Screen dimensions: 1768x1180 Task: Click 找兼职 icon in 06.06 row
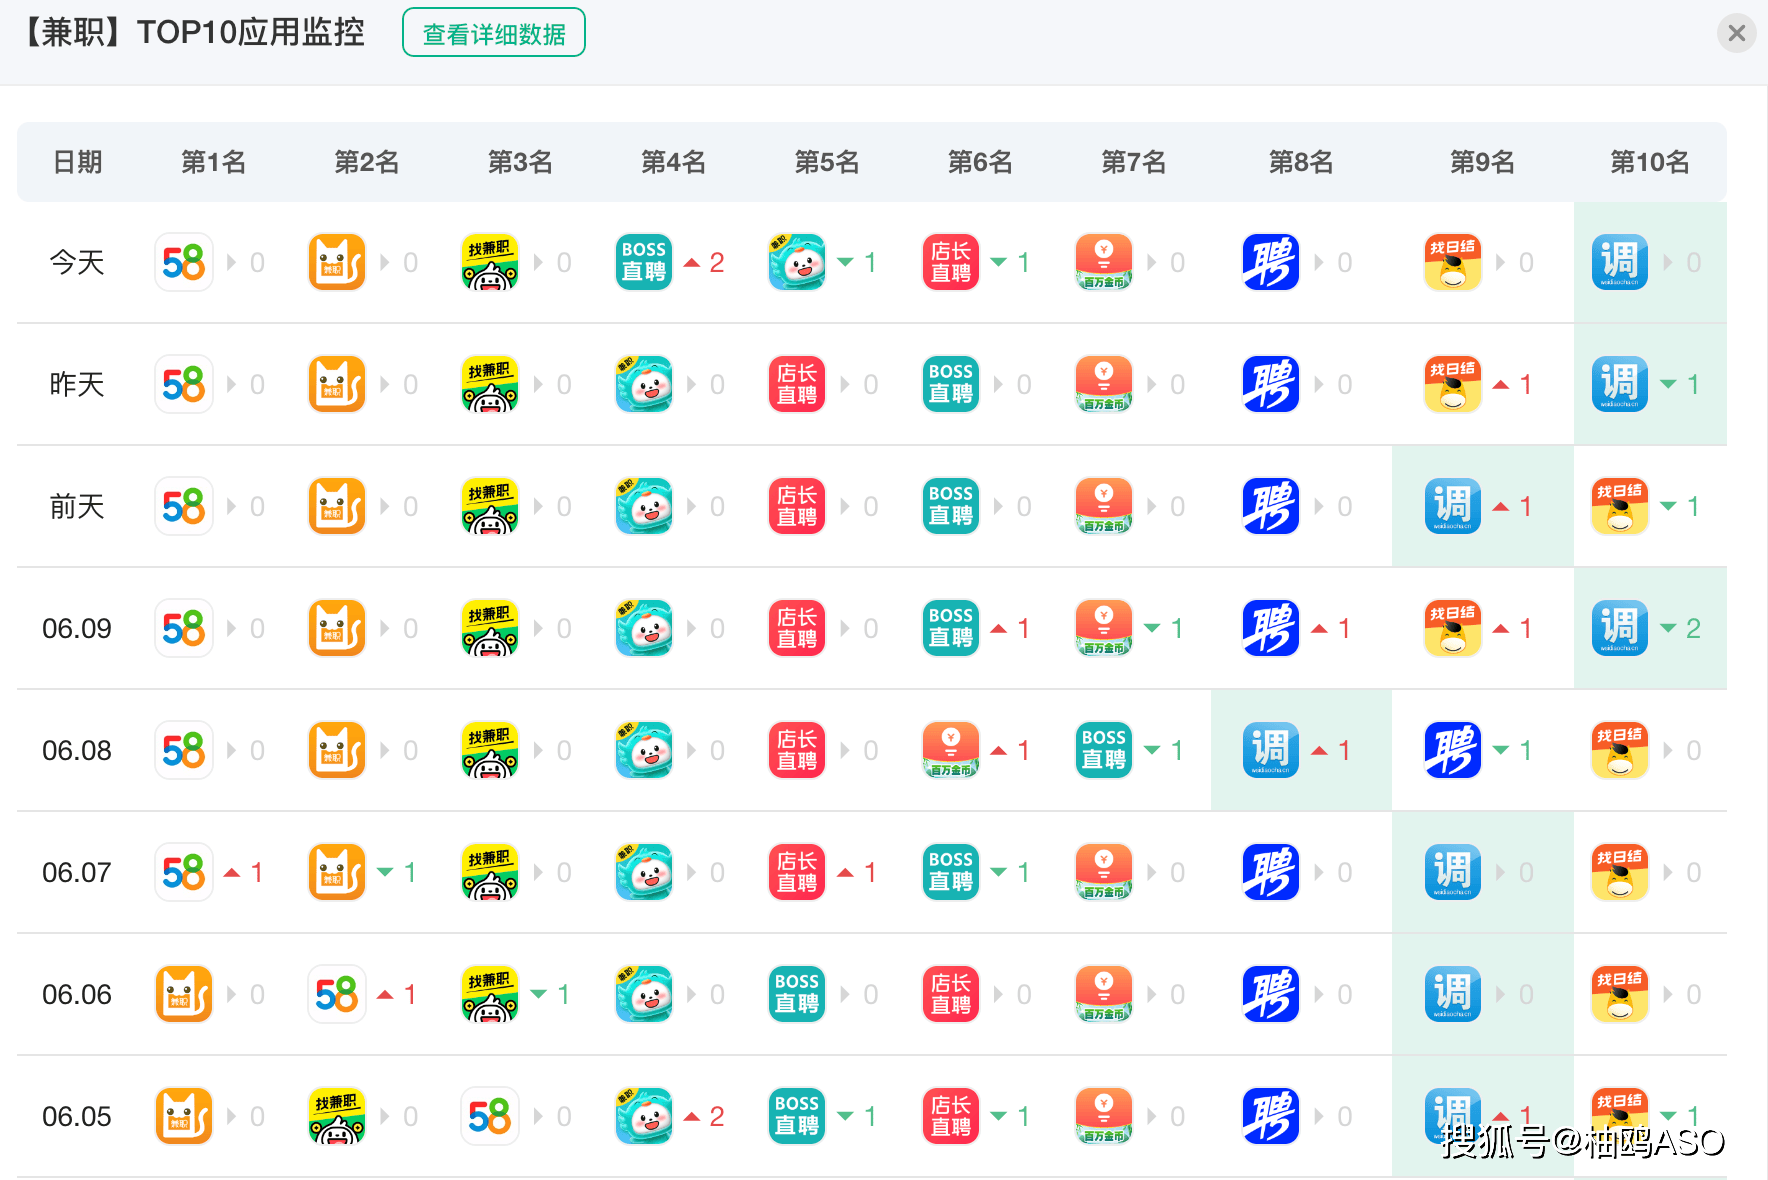[x=490, y=994]
